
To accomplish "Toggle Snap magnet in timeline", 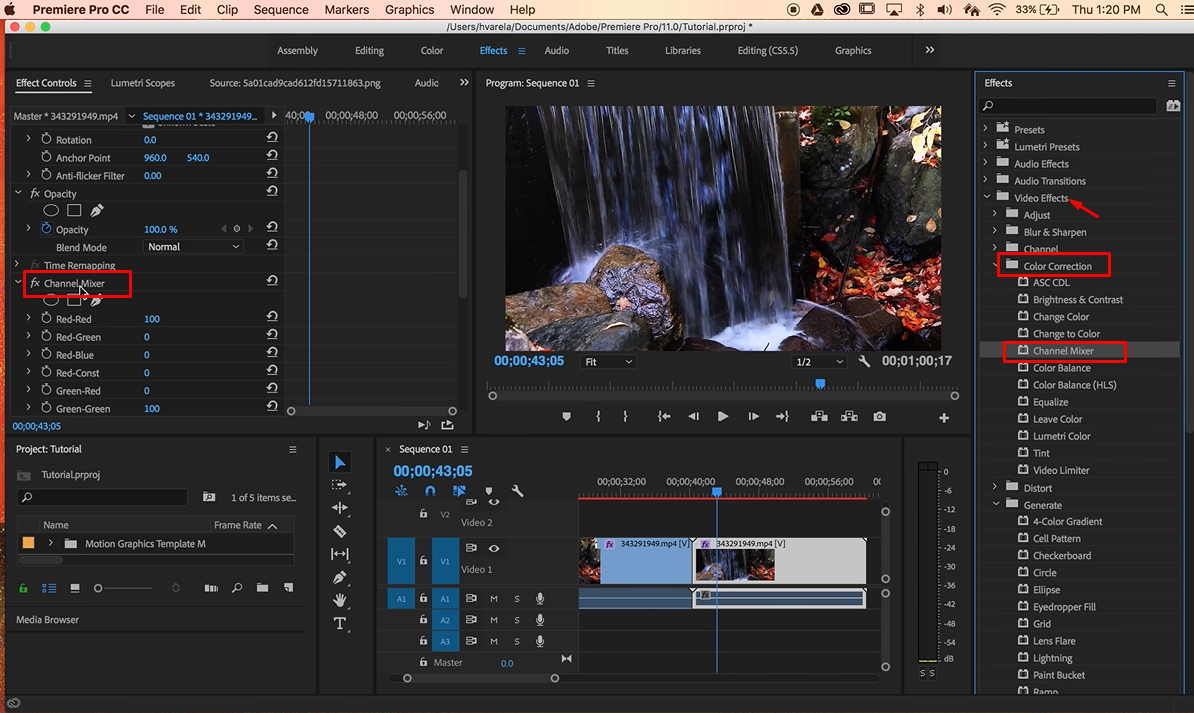I will pos(430,491).
